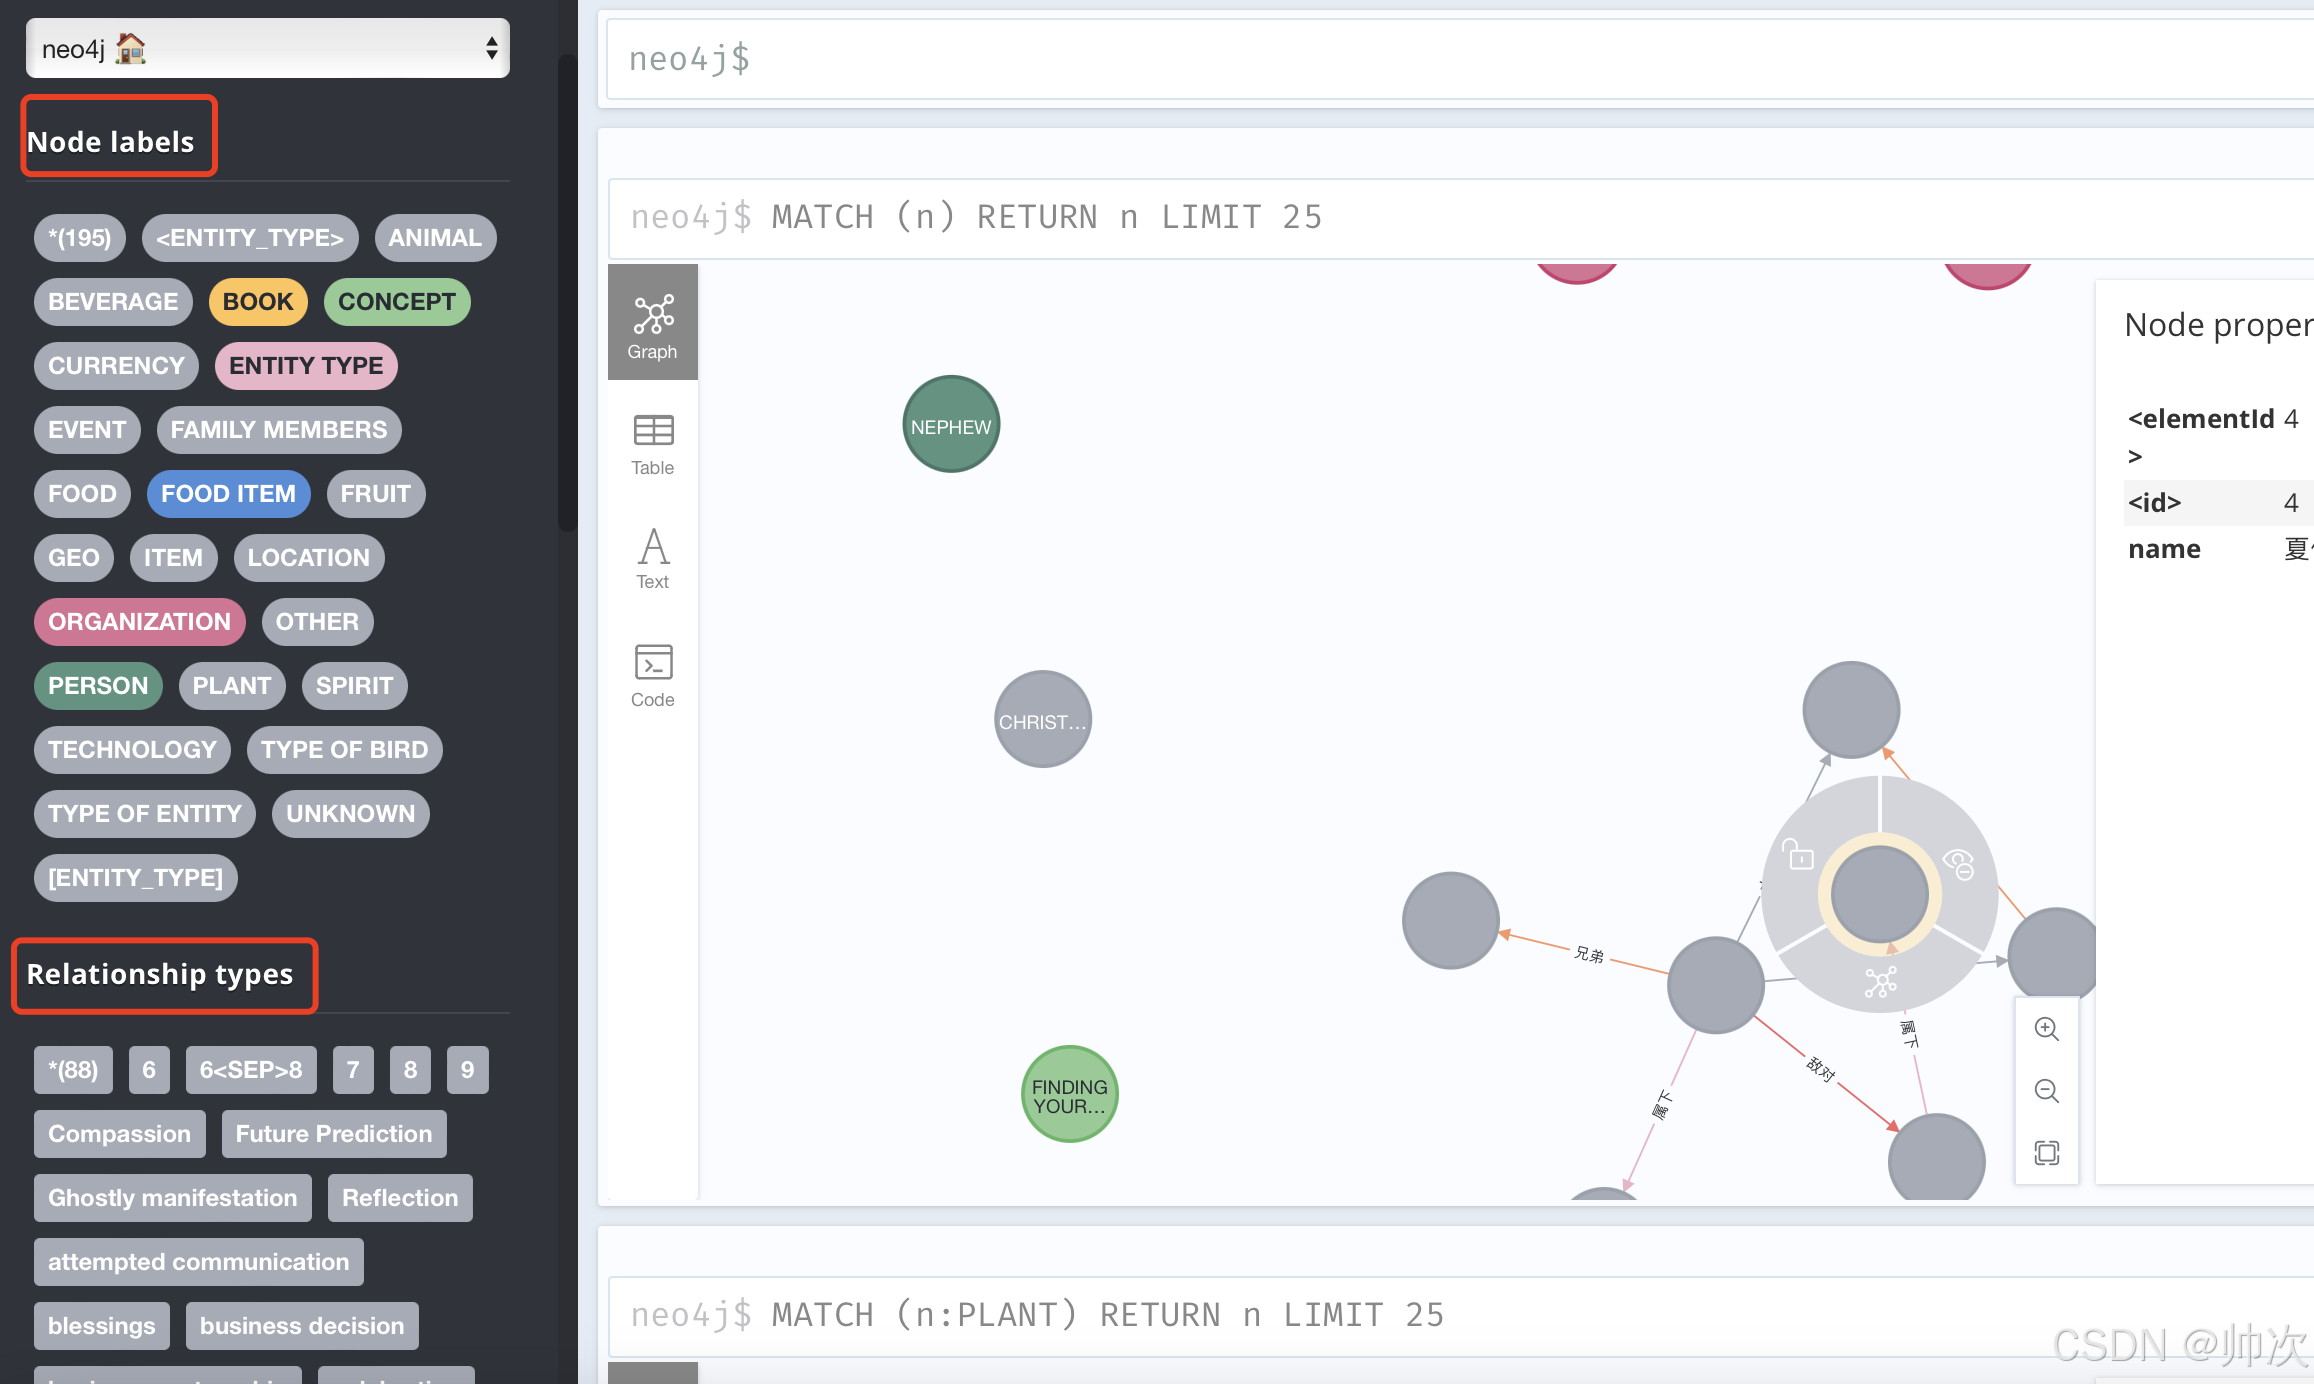This screenshot has width=2314, height=1384.
Task: Switch to Code view
Action: point(653,676)
